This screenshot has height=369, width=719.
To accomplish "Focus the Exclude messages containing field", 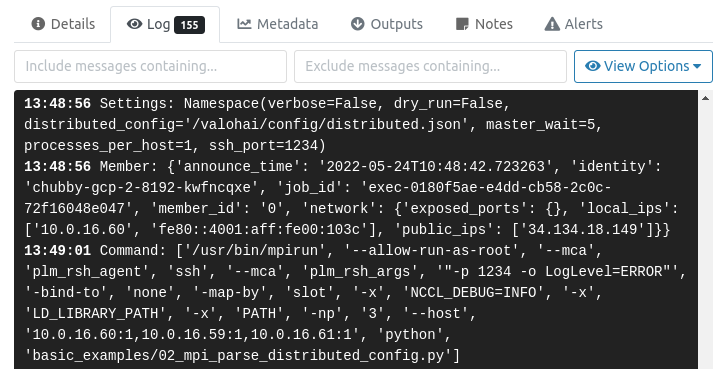I will (430, 66).
